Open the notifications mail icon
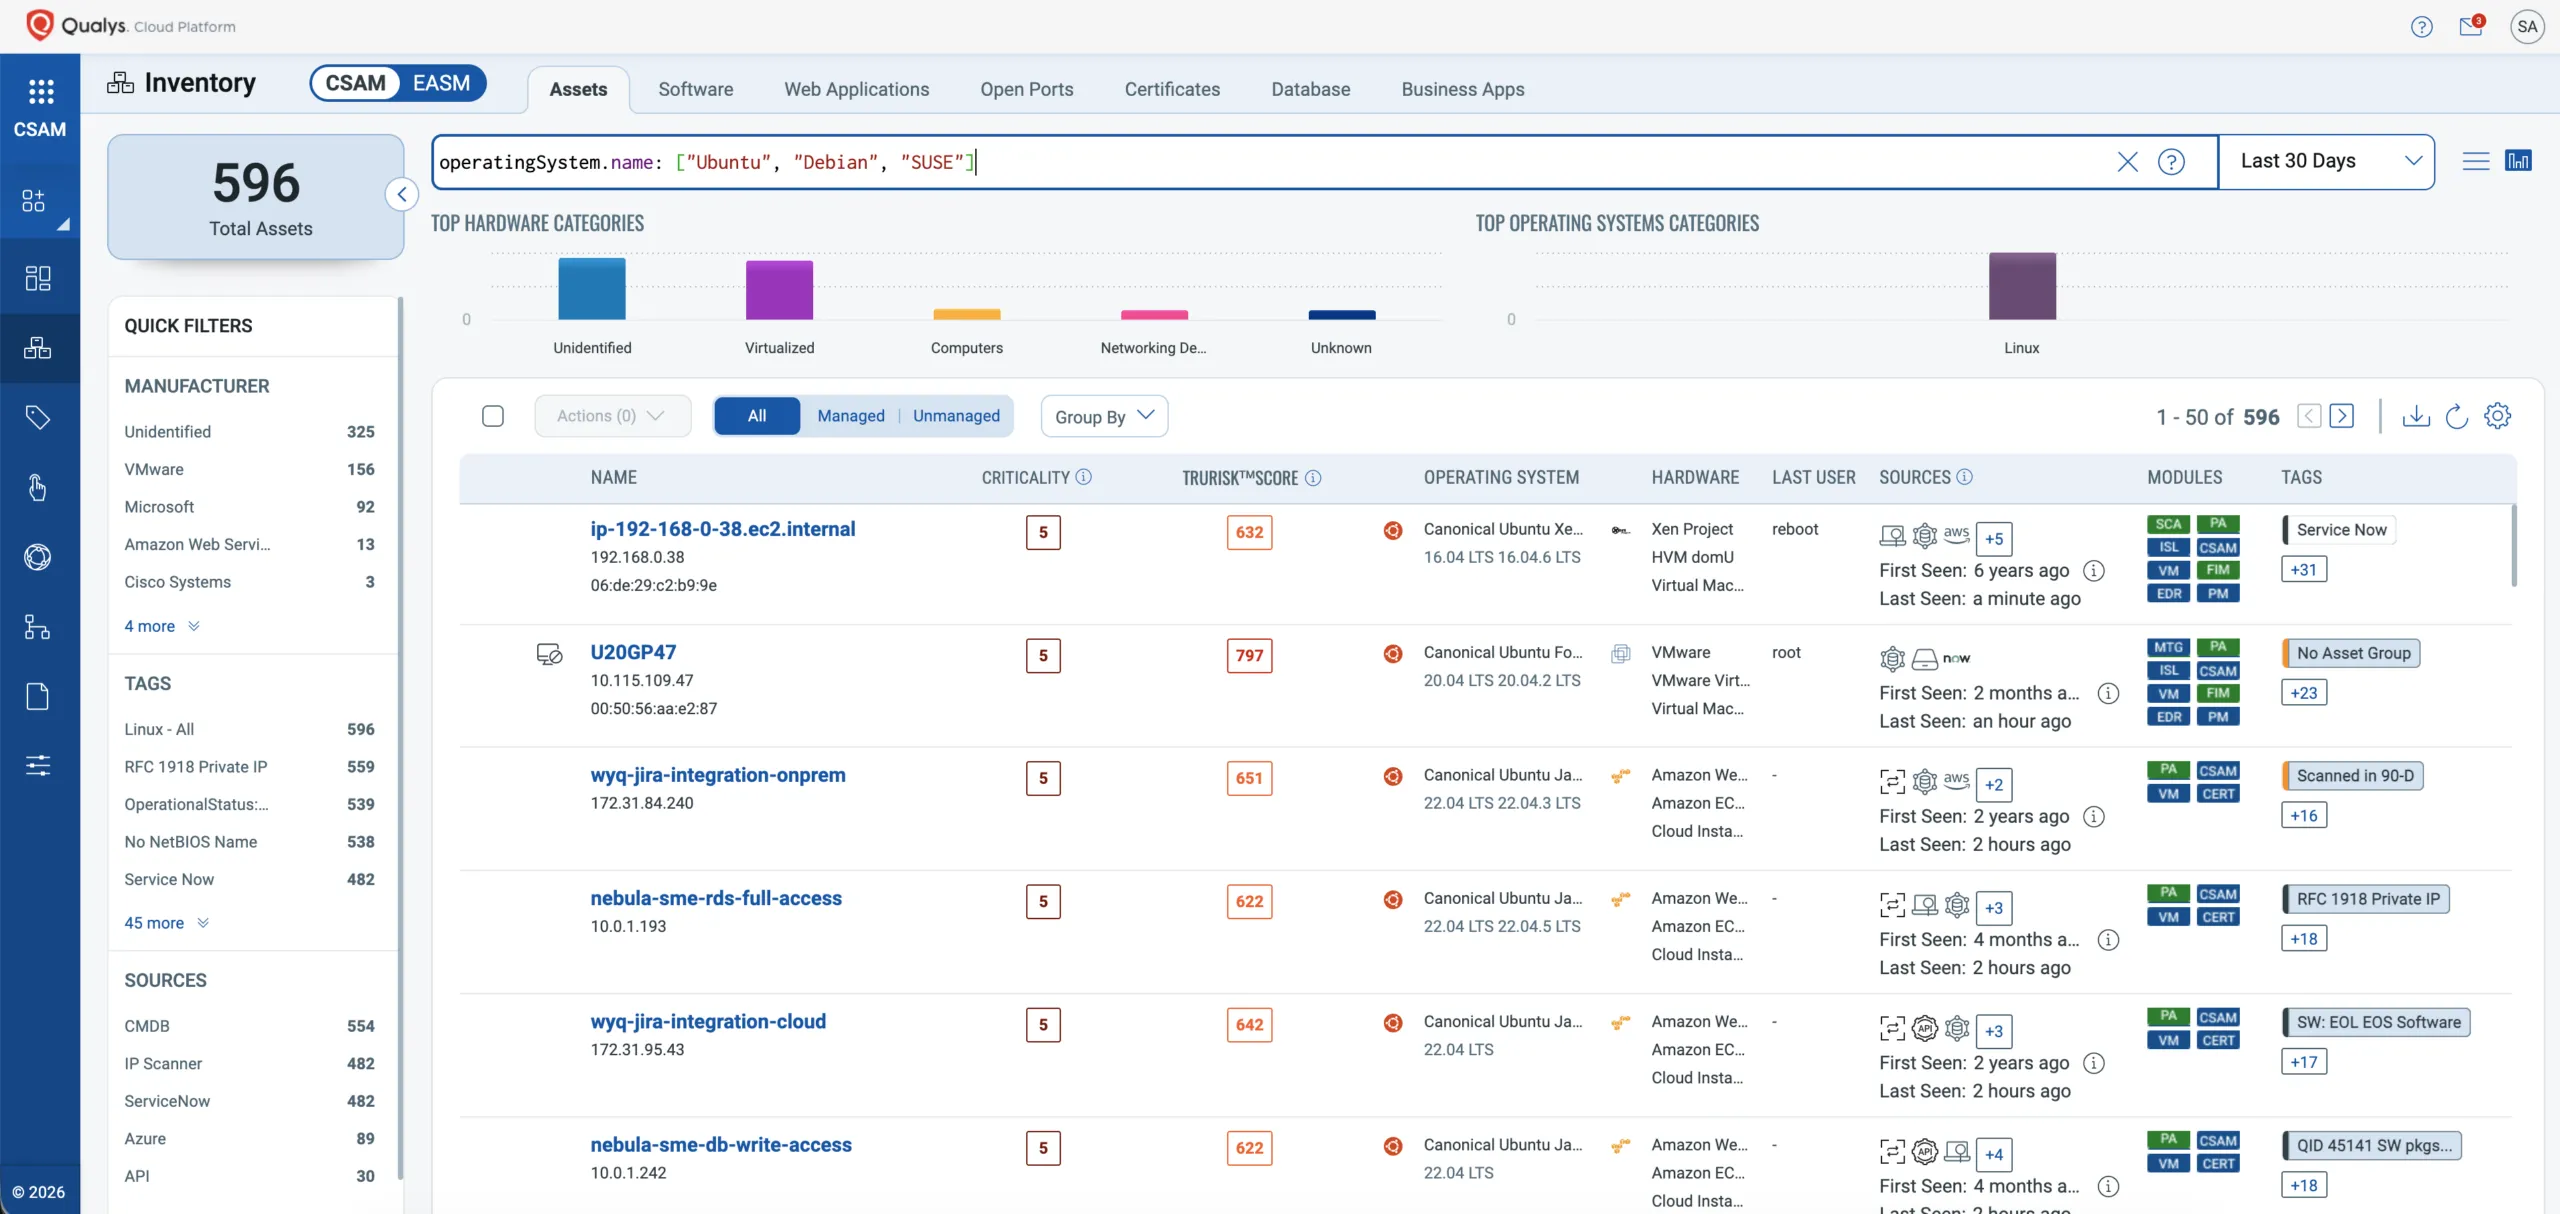 pyautogui.click(x=2471, y=26)
